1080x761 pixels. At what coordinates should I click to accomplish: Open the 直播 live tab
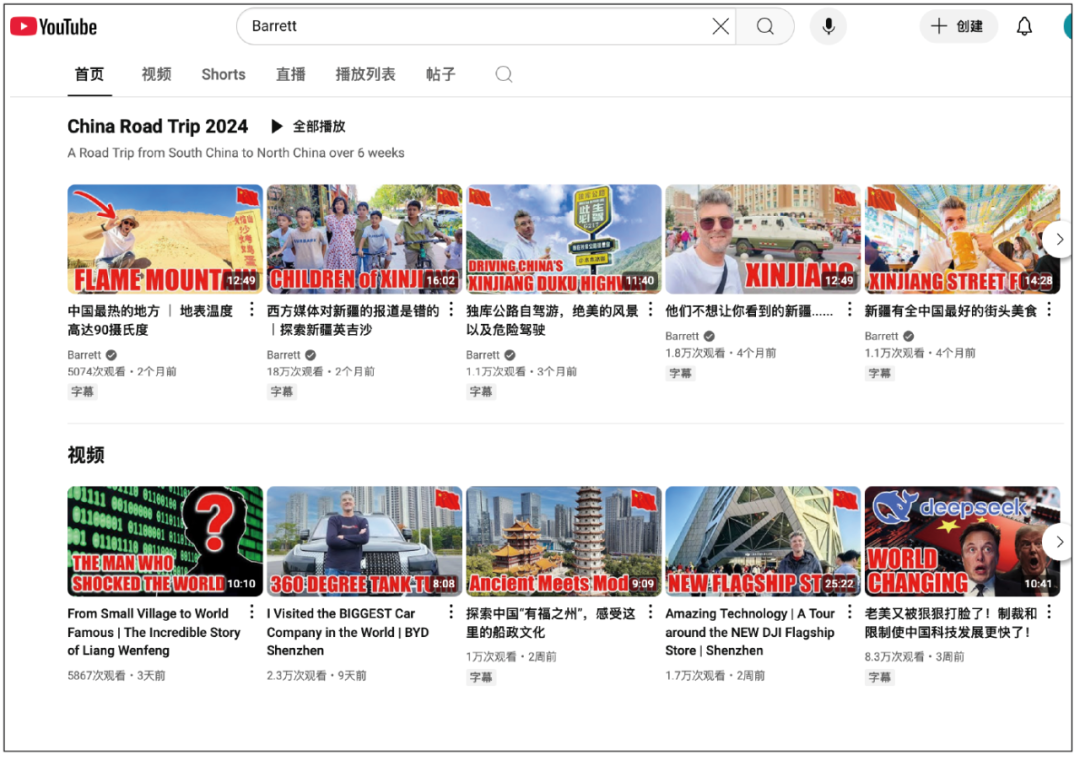point(291,74)
